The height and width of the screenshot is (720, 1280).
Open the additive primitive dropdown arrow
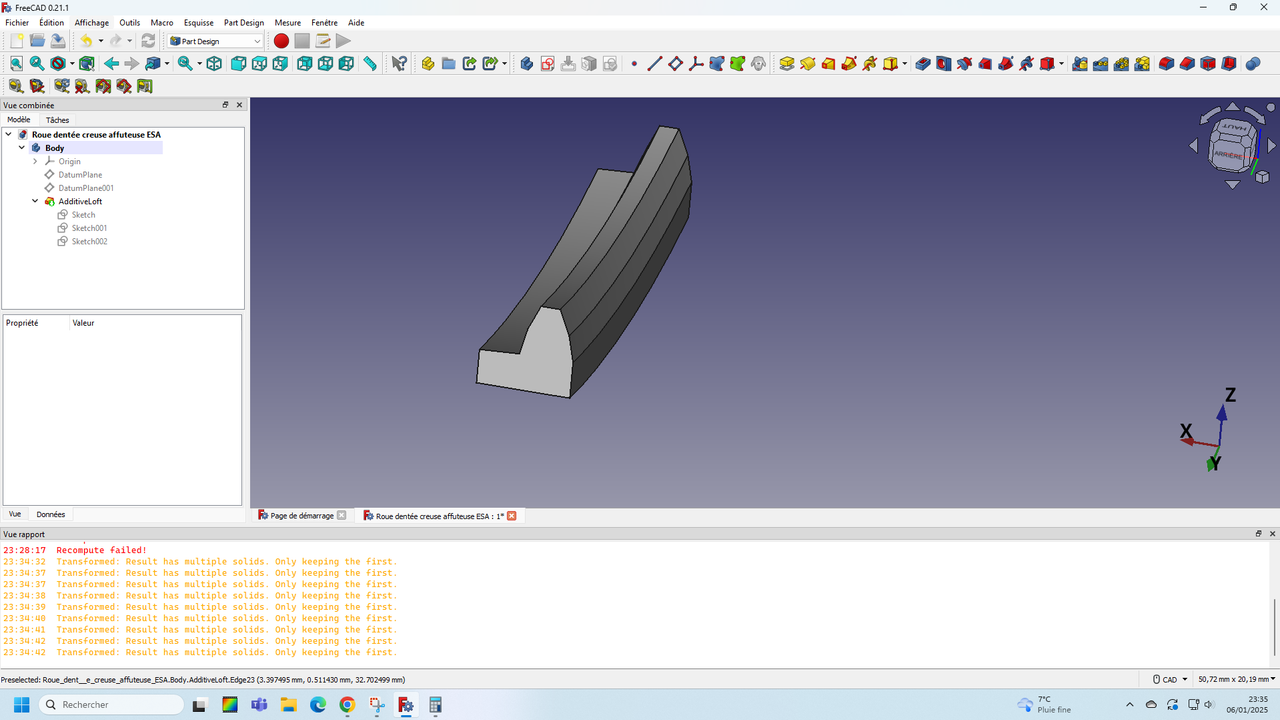[905, 64]
